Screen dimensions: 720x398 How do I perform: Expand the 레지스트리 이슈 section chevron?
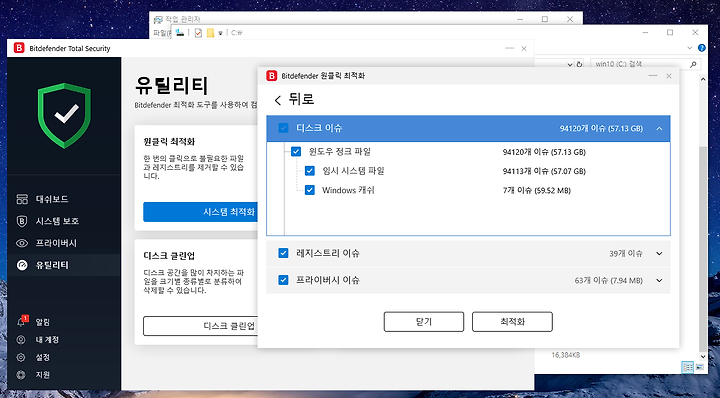point(659,253)
